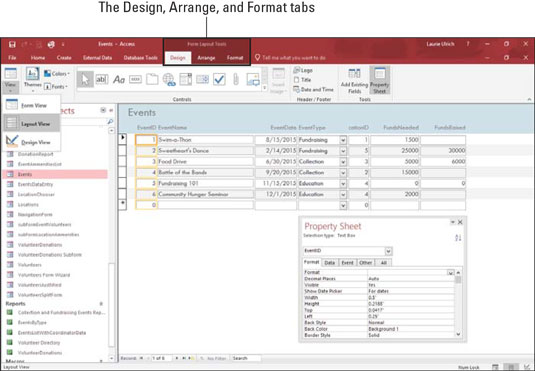Select Other tab in Property Sheet

click(365, 262)
